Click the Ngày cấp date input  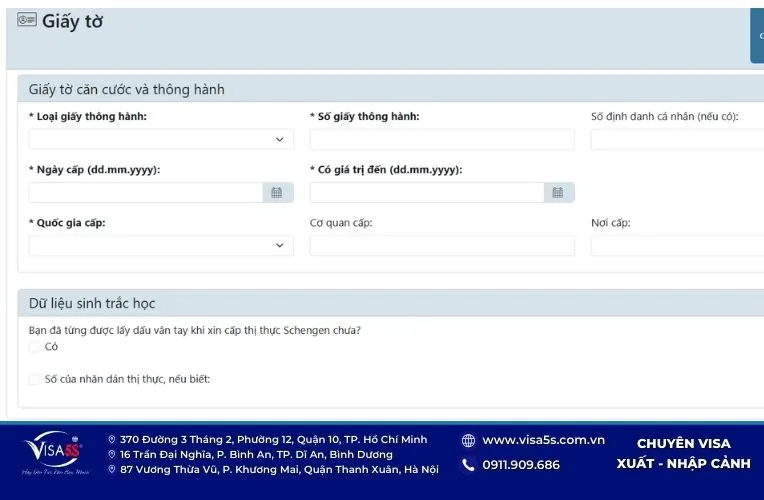(145, 193)
